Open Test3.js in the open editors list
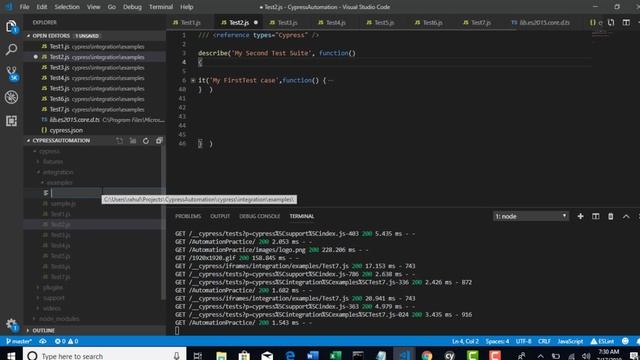This screenshot has width=640, height=360. point(93,68)
